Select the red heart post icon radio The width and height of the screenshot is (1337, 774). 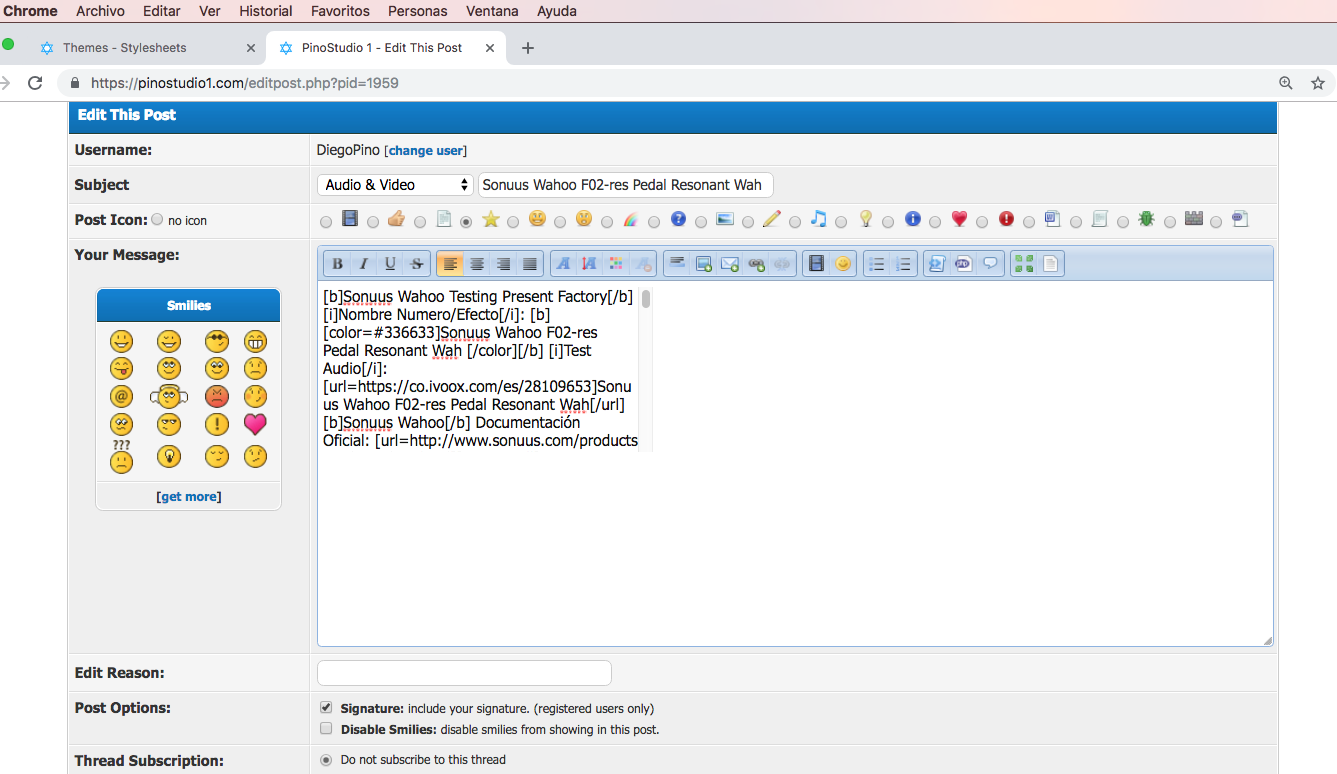(935, 222)
